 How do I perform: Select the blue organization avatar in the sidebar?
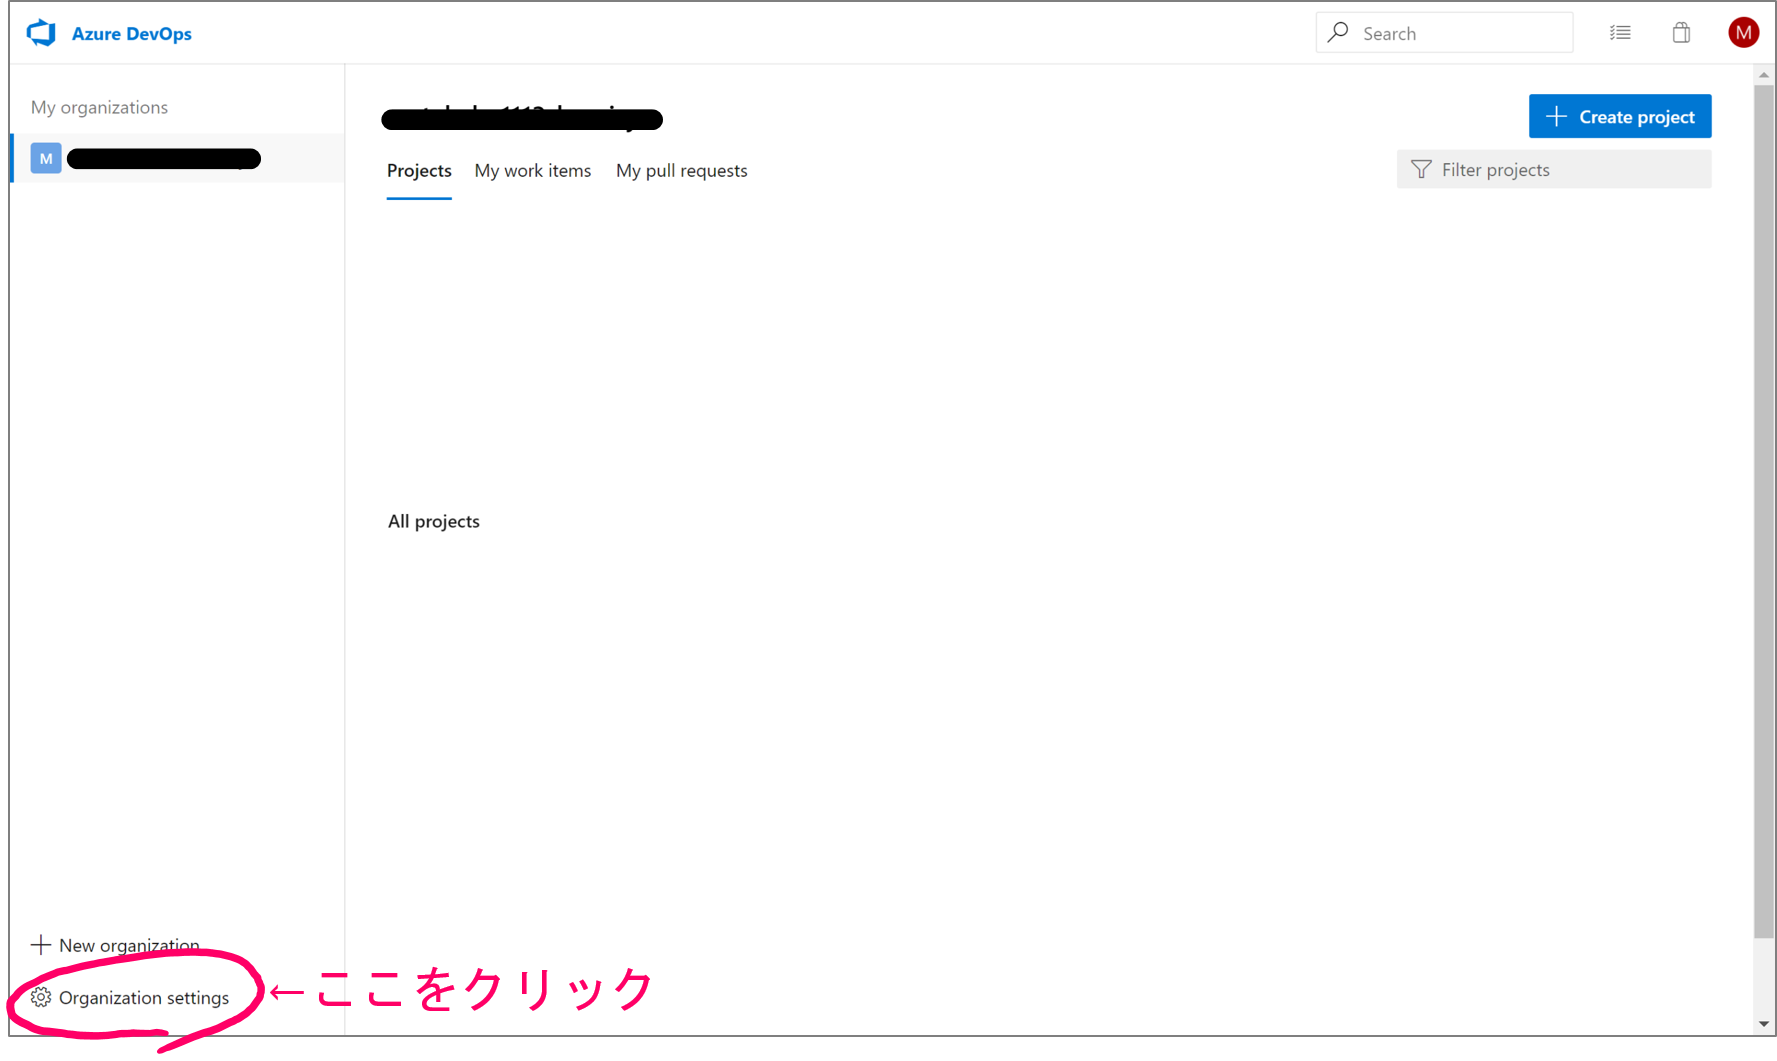pyautogui.click(x=45, y=157)
